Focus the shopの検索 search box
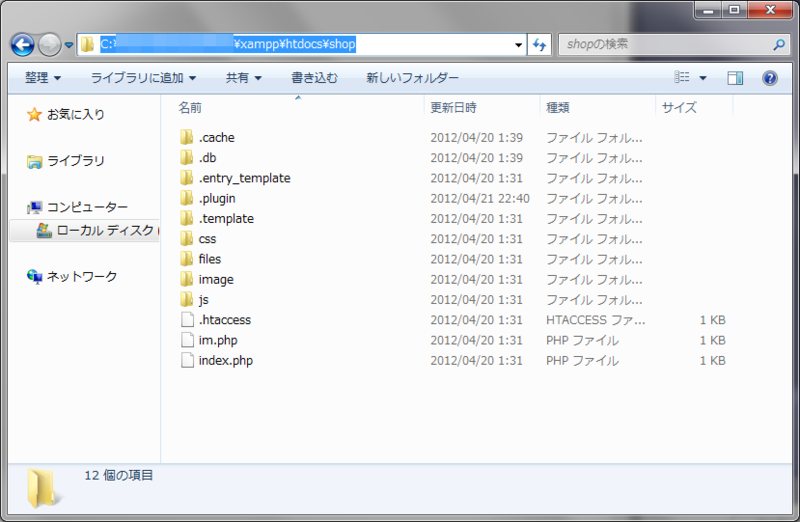 pyautogui.click(x=673, y=44)
